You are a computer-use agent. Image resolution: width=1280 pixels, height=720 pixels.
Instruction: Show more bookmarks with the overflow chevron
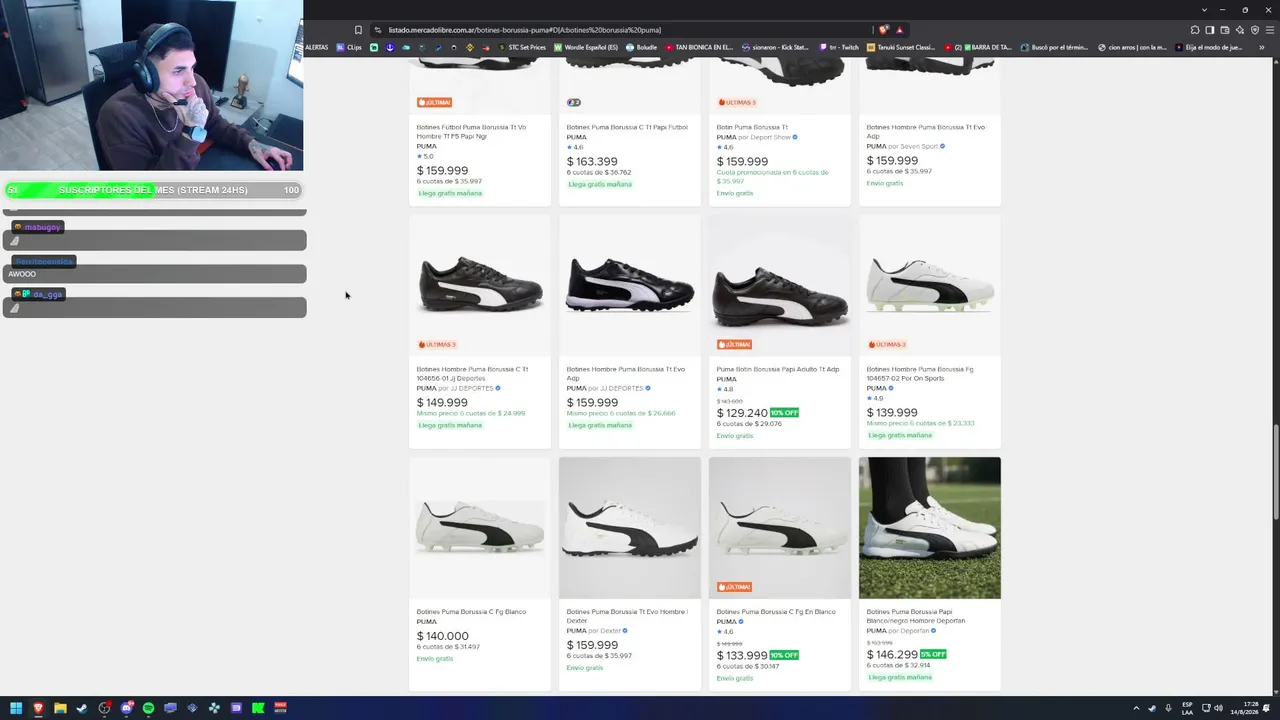click(1262, 47)
